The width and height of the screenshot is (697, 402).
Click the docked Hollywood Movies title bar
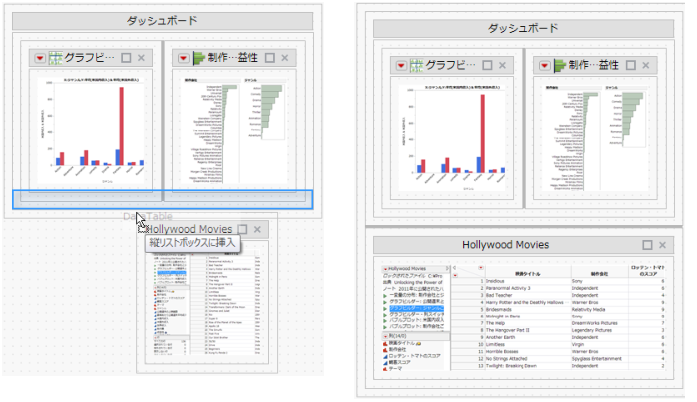click(523, 245)
